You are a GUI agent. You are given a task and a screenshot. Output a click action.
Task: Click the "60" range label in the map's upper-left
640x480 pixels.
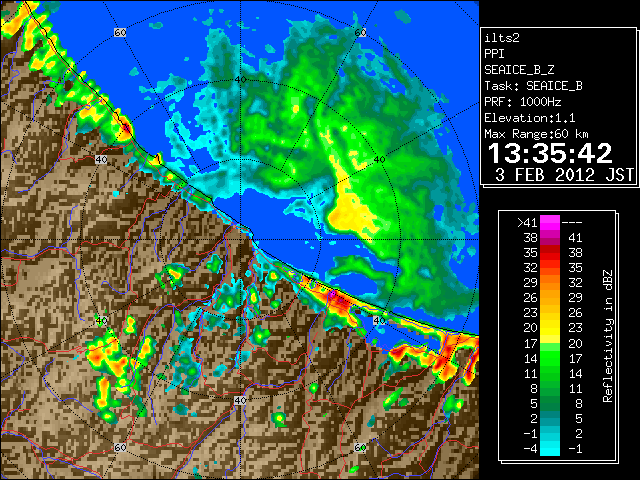tap(120, 32)
